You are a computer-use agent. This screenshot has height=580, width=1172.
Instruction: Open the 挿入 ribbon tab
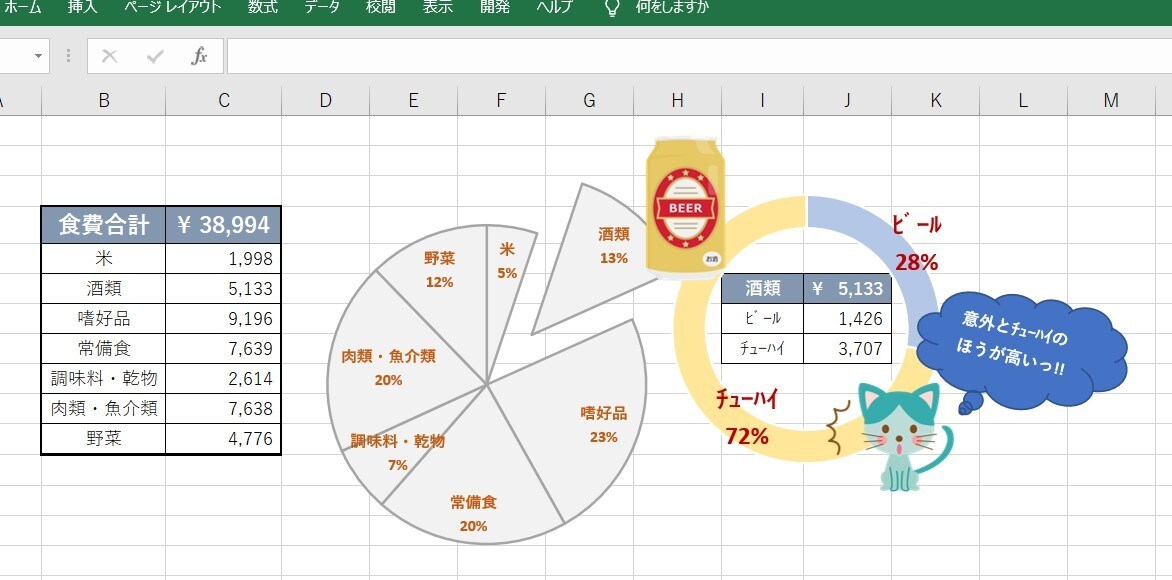(x=82, y=7)
